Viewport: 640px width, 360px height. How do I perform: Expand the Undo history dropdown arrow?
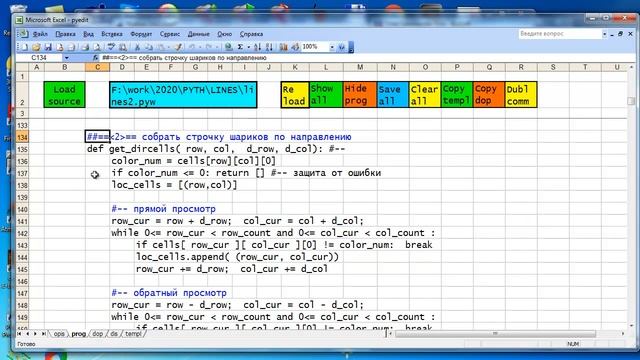tap(200, 47)
